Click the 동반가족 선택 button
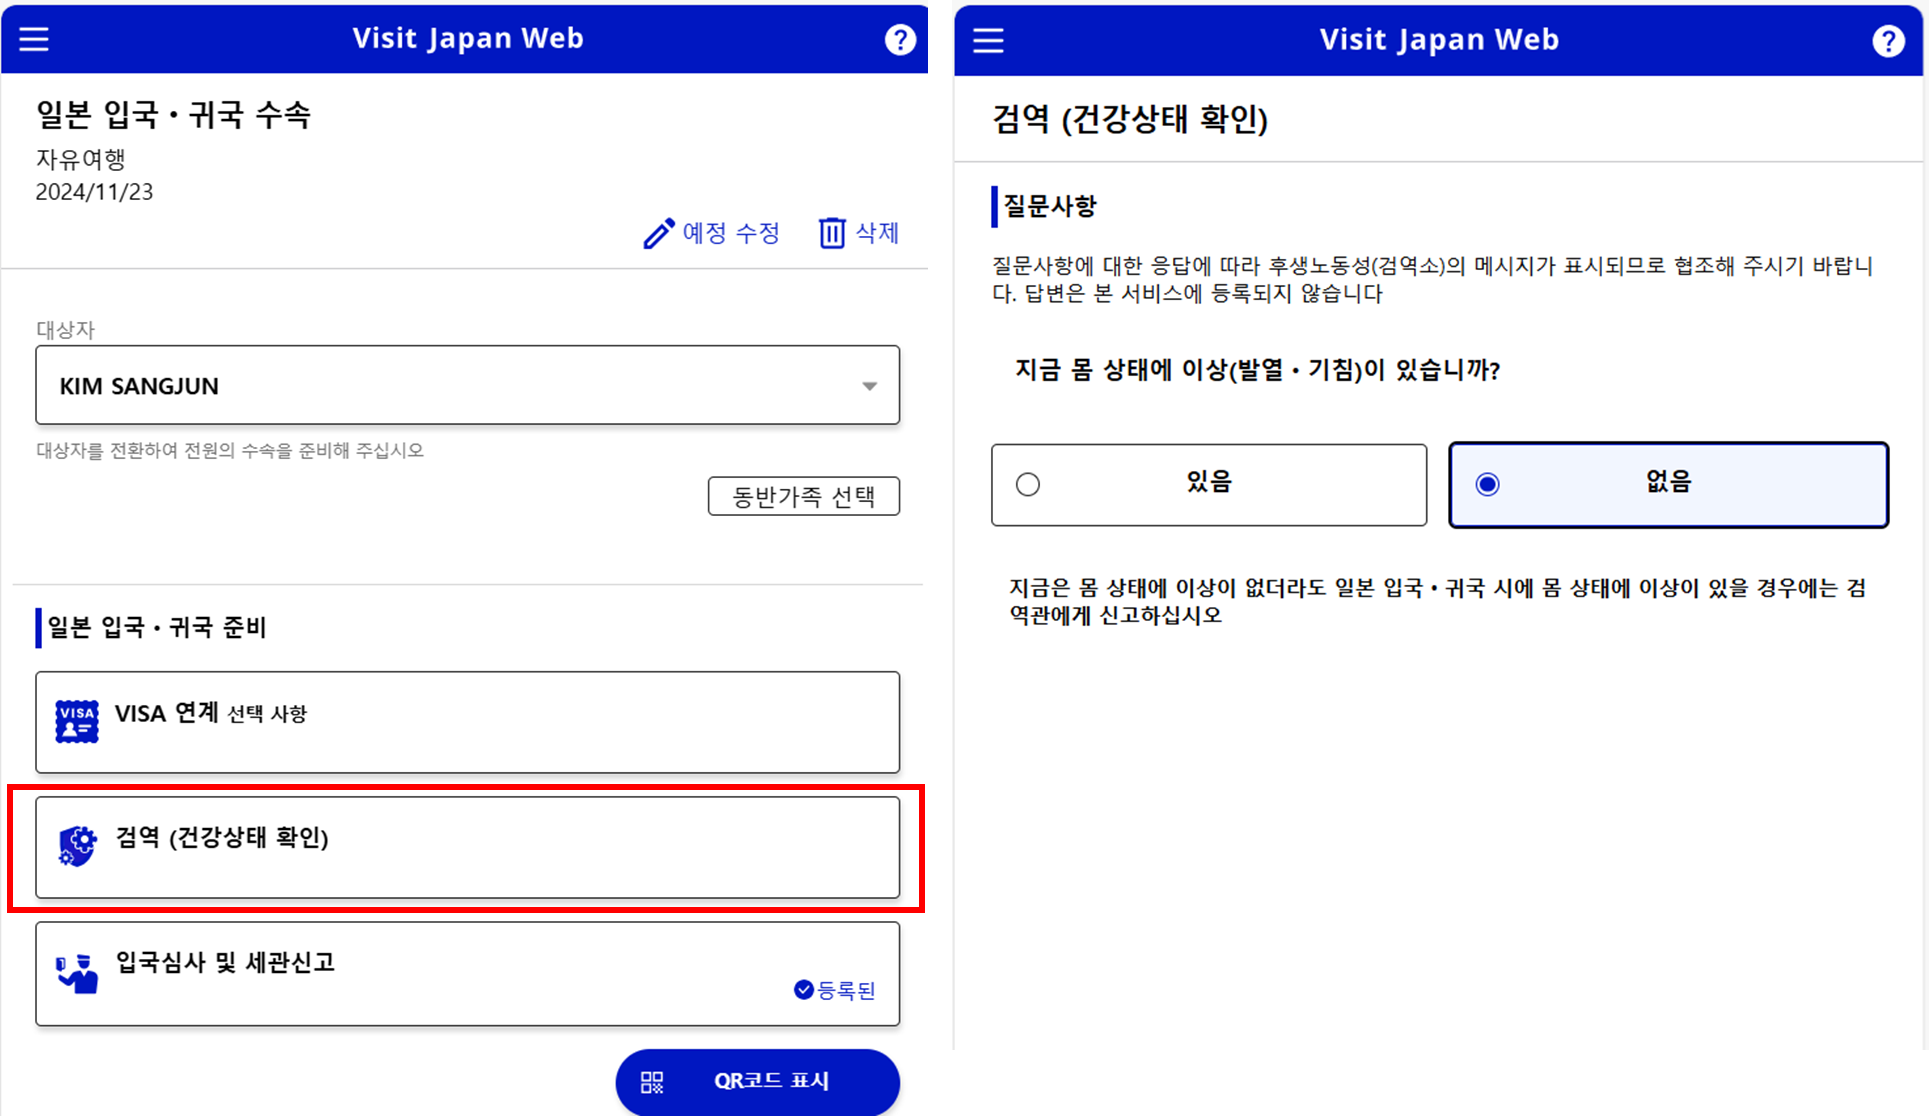Screen dimensions: 1929x1116 coord(804,496)
